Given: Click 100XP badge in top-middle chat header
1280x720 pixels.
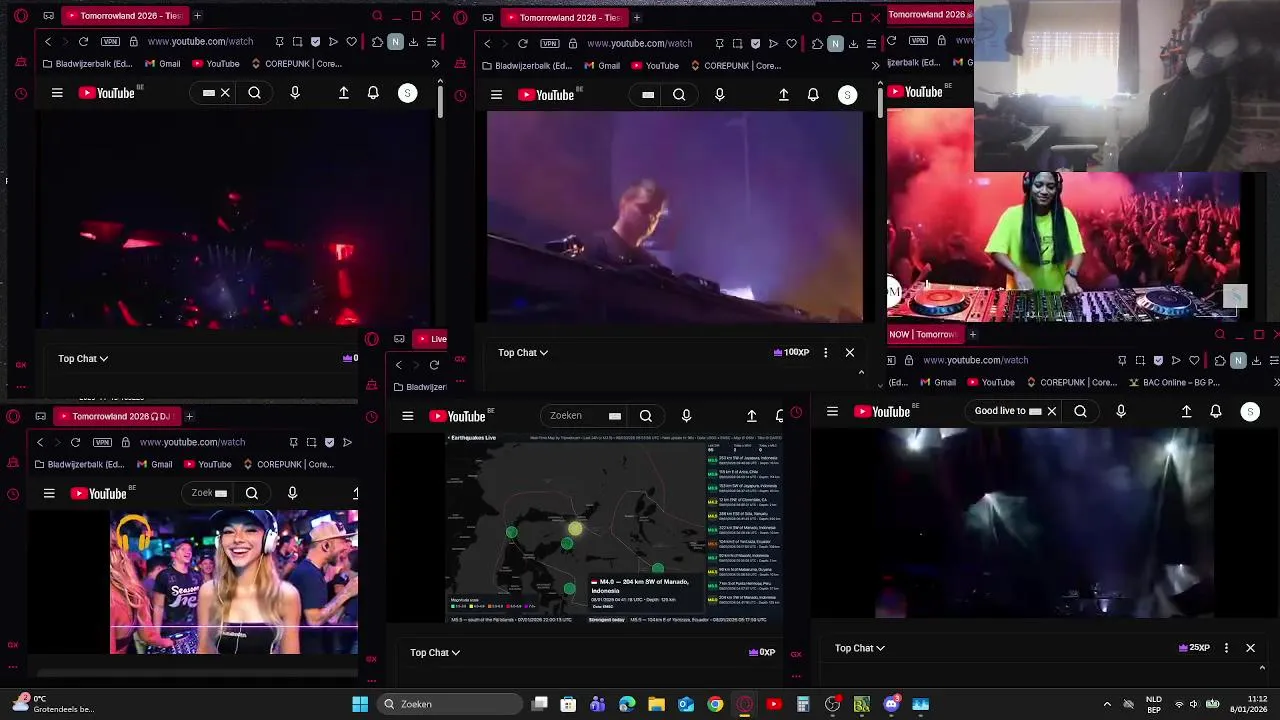Looking at the screenshot, I should 791,352.
